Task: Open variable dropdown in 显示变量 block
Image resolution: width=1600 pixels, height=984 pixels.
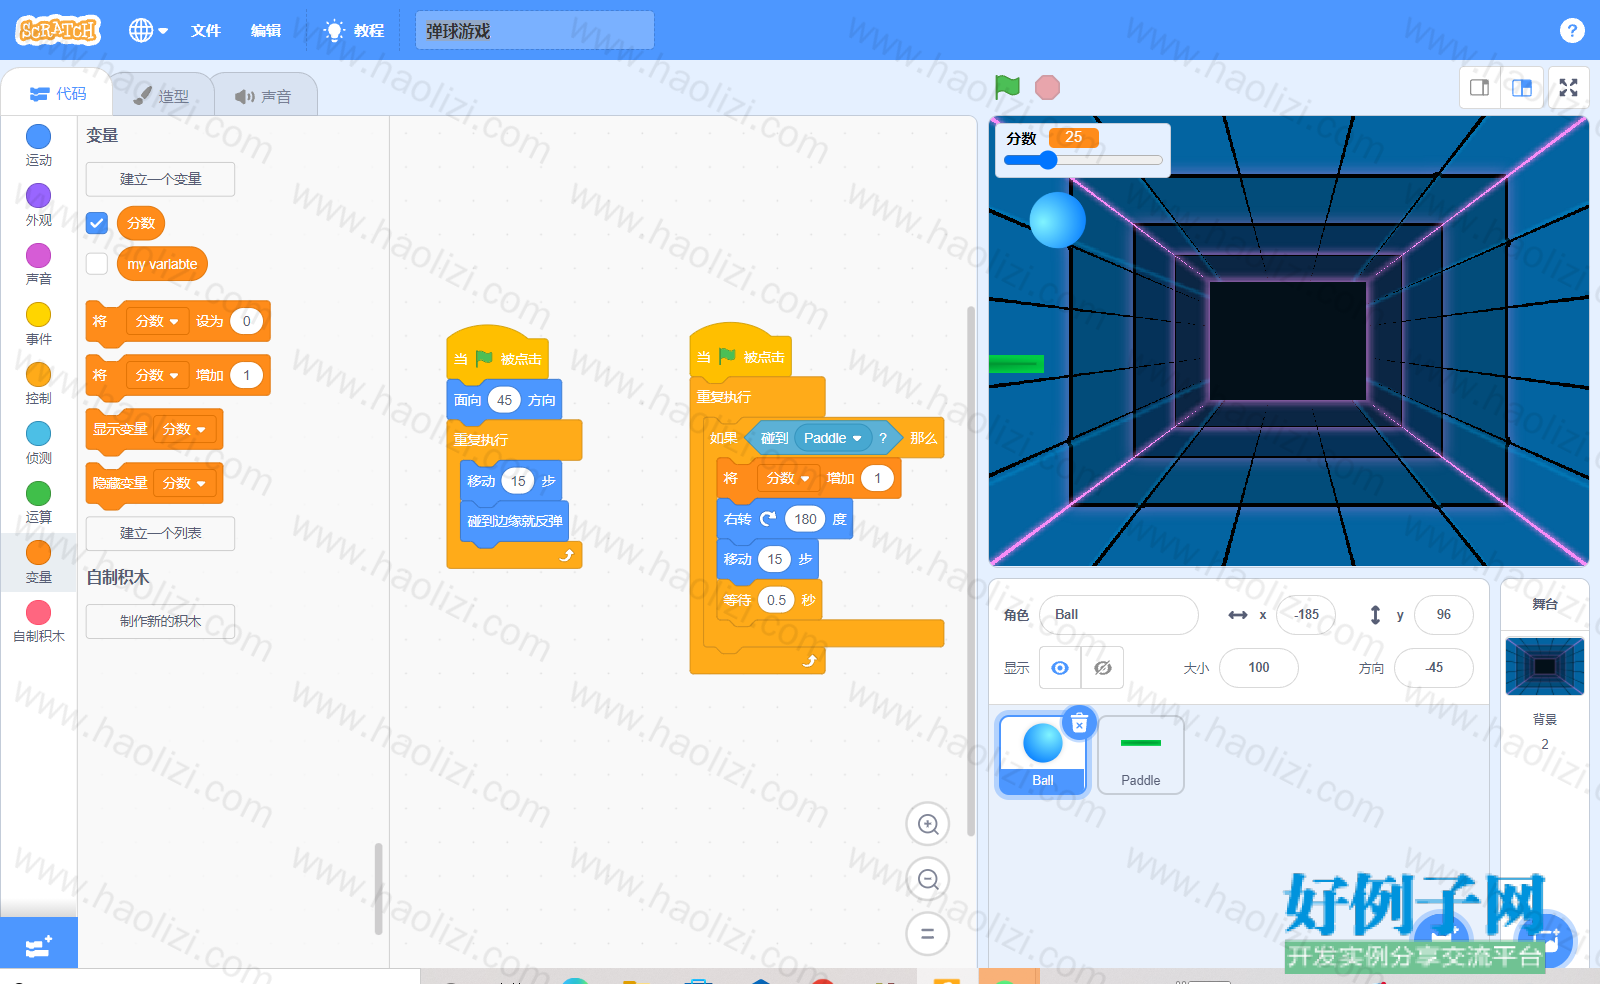Action: (184, 429)
